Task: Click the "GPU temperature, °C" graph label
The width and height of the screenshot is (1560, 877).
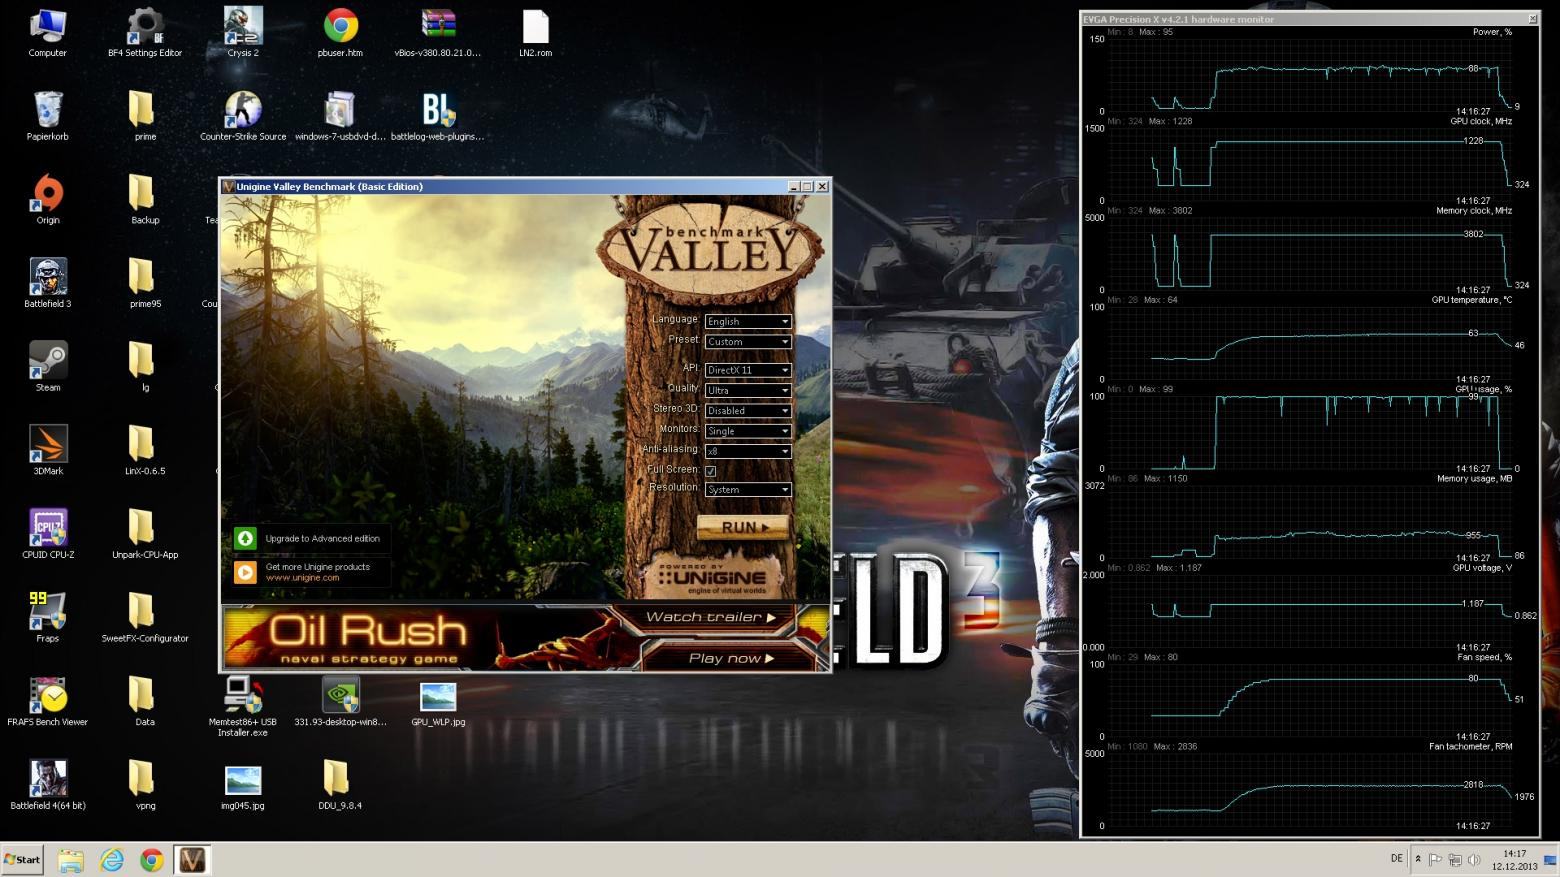Action: click(x=1471, y=300)
